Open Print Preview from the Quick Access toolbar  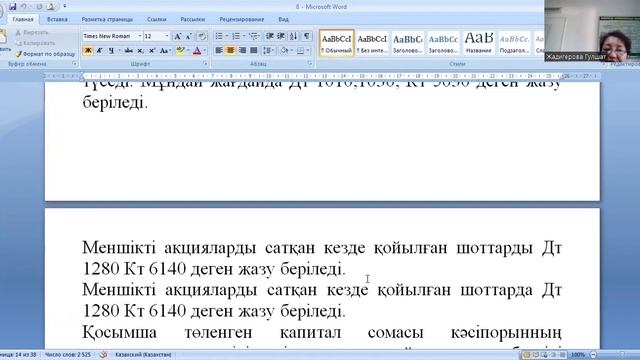tap(51, 7)
